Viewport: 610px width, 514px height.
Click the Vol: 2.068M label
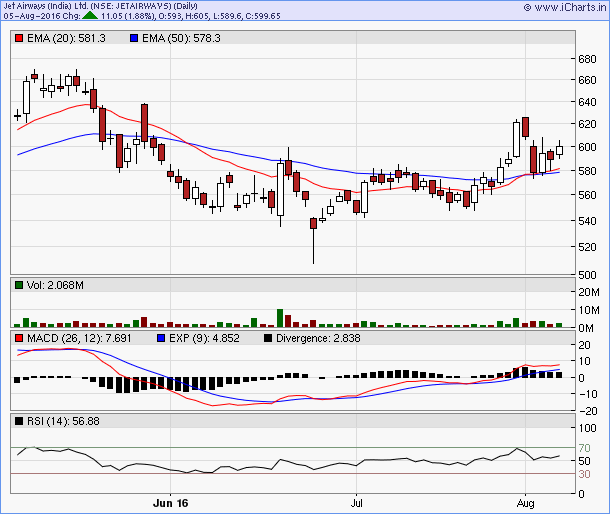coord(55,285)
